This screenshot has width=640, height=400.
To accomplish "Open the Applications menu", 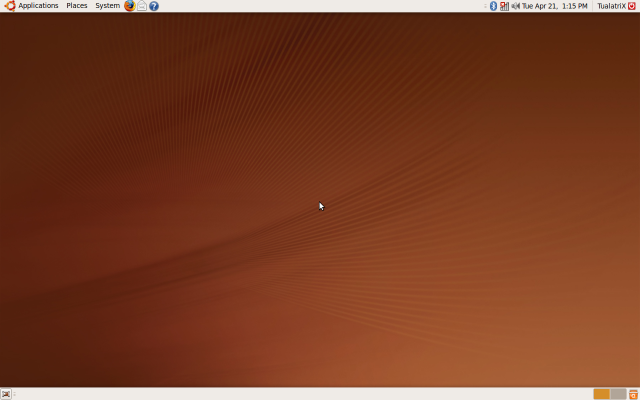I will [38, 6].
